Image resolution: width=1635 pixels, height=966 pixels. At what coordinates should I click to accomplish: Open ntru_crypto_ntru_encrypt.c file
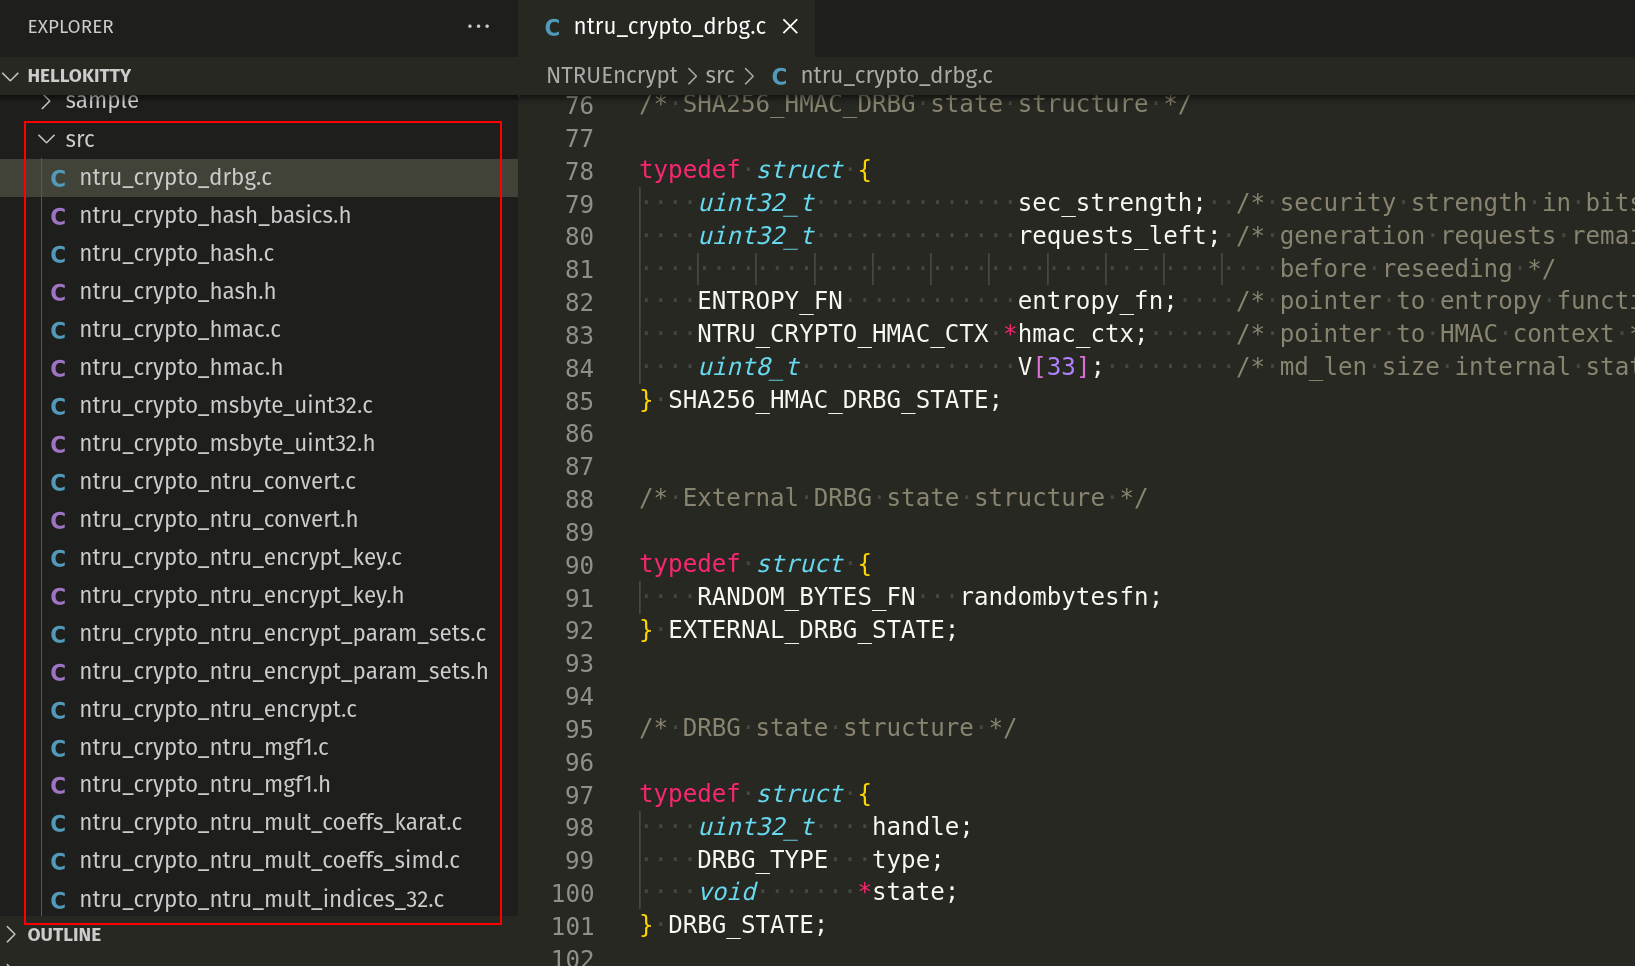(x=259, y=709)
